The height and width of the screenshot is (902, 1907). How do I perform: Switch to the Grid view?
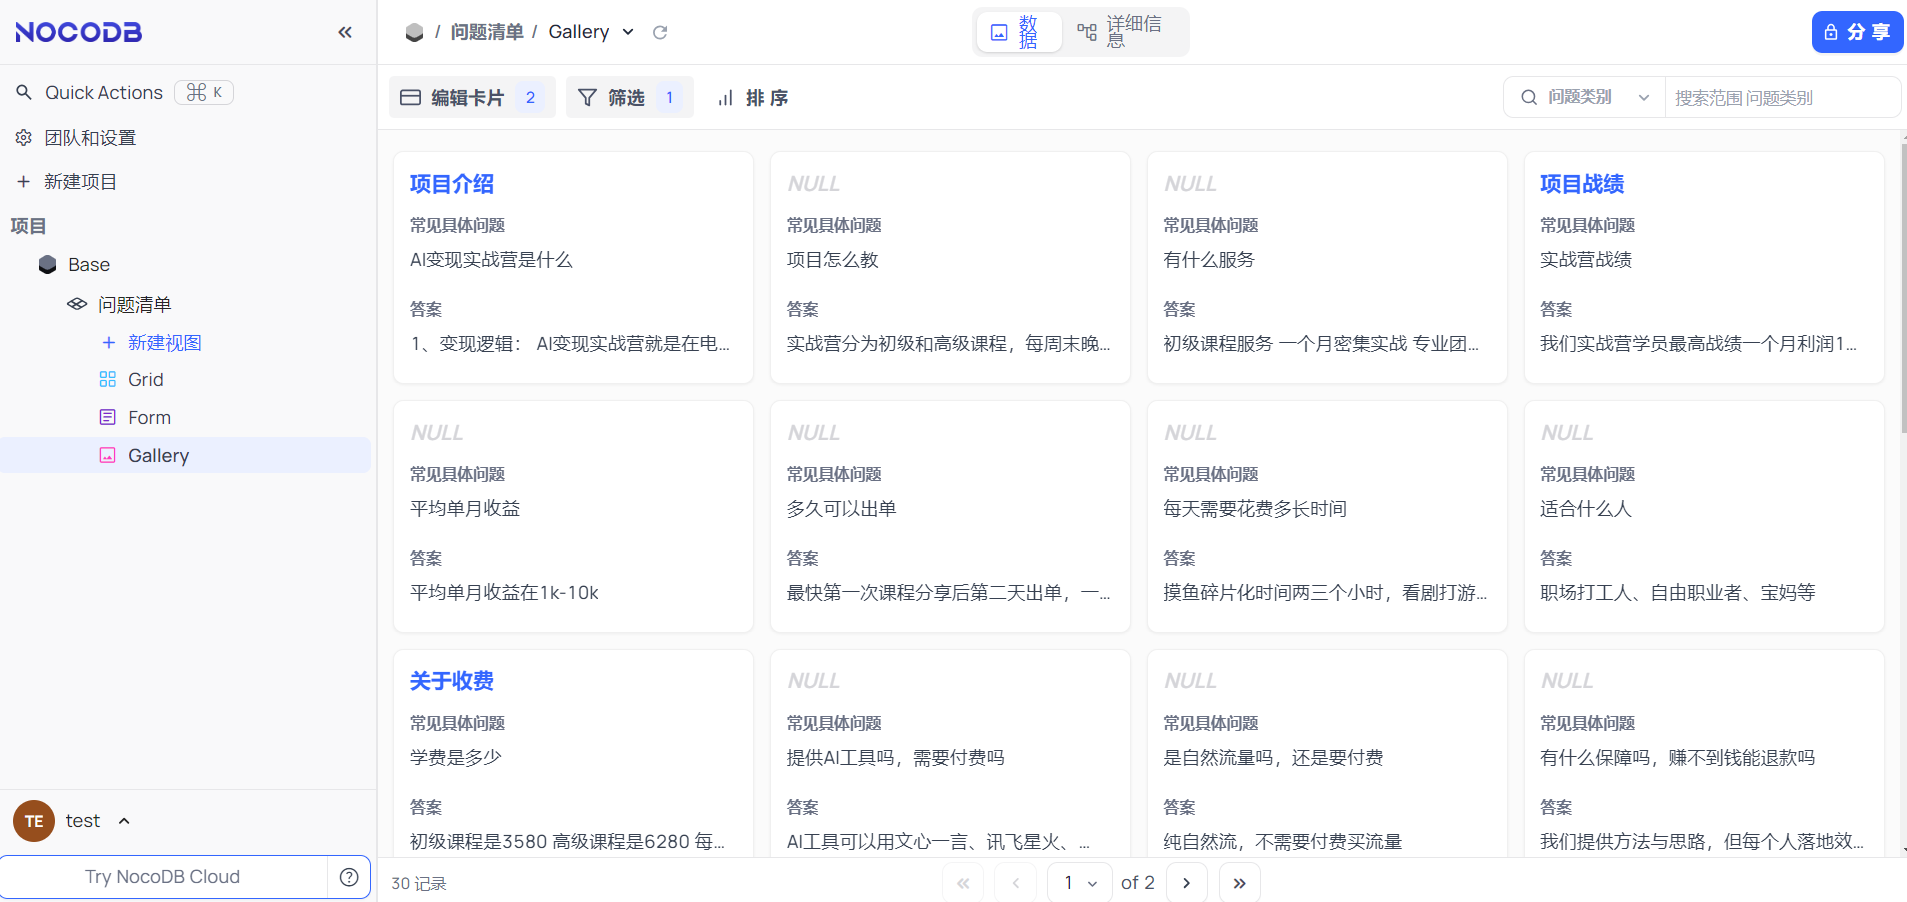coord(146,380)
